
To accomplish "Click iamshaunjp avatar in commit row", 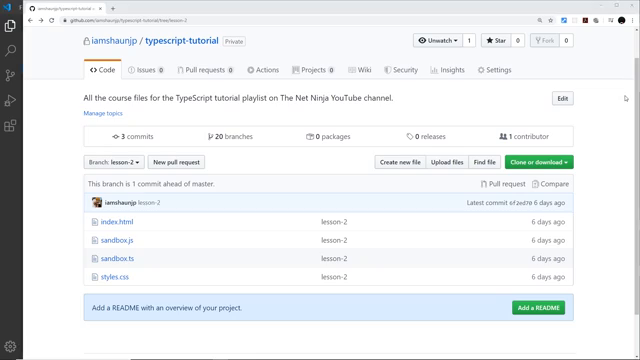I will 97,202.
